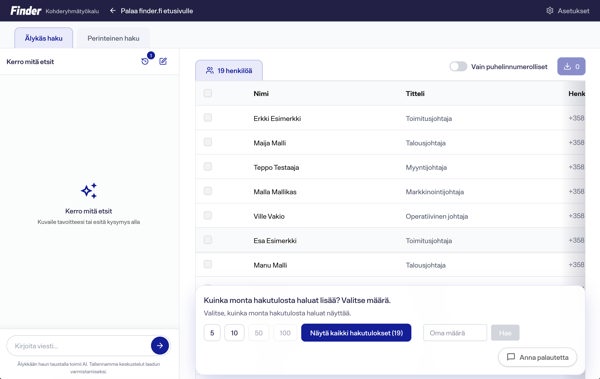
Task: Click the Markkinointijohtaja title cell
Action: [435, 192]
